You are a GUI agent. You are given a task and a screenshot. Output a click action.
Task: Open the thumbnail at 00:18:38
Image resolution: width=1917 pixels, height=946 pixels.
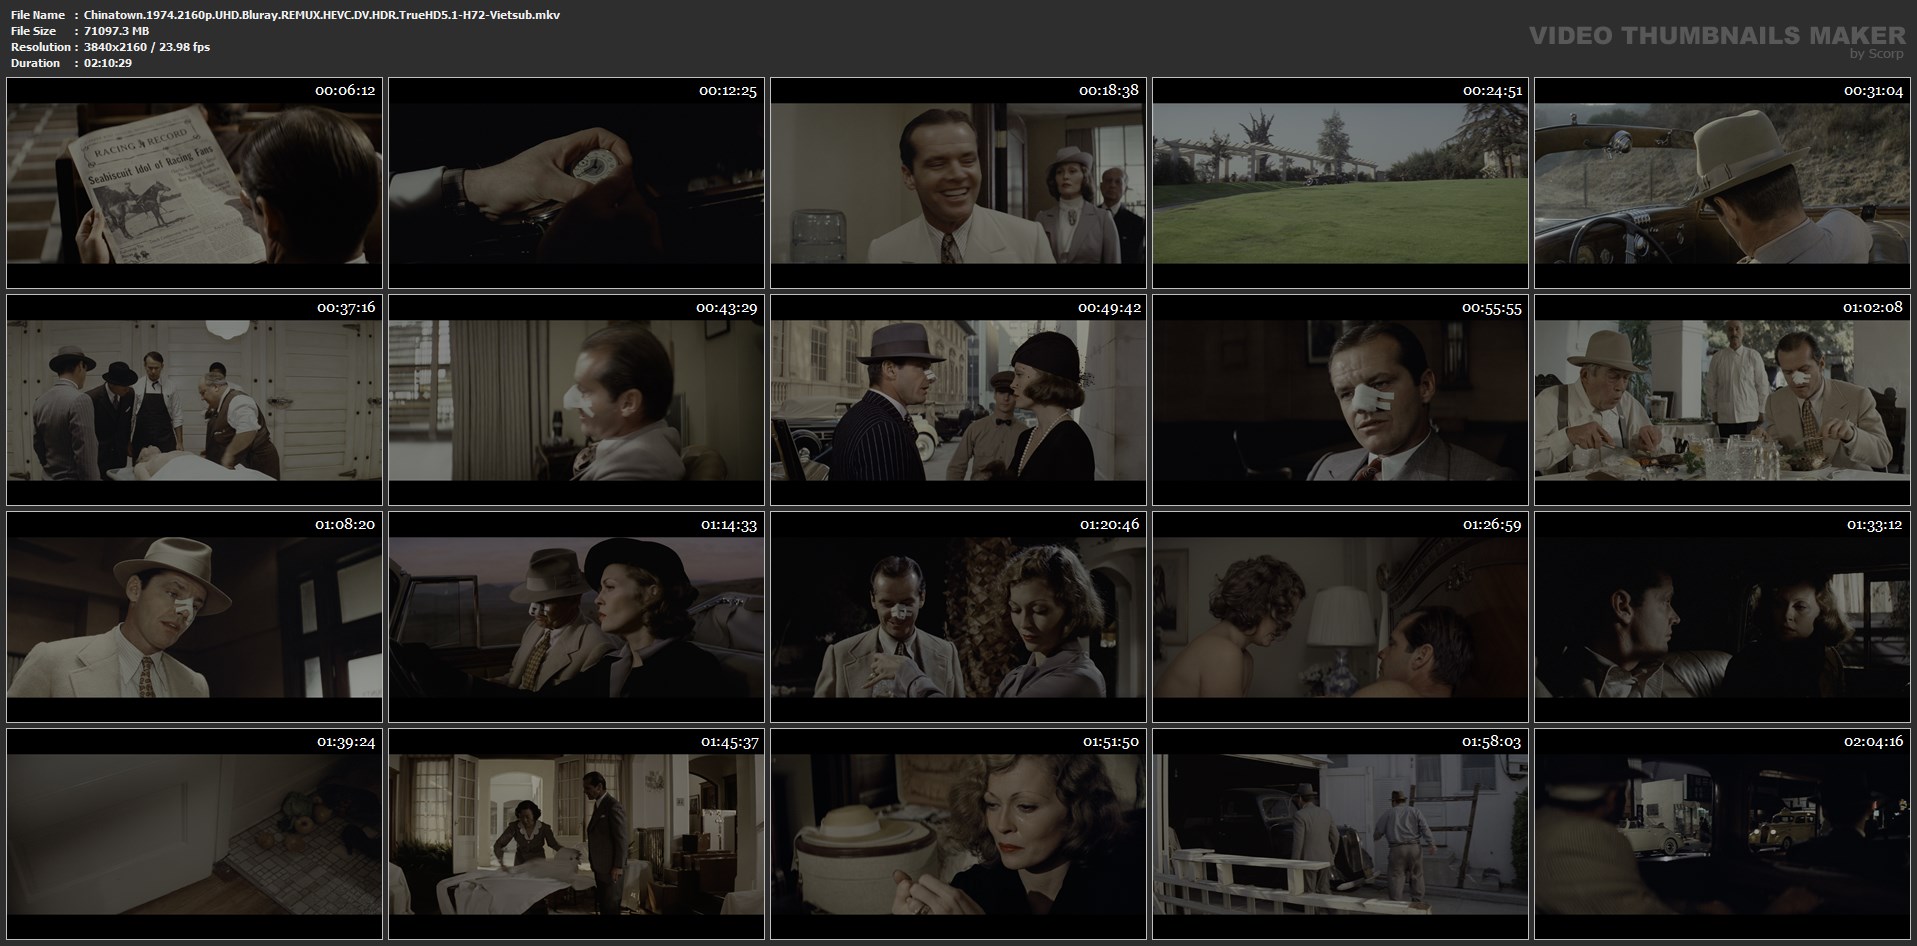point(958,183)
